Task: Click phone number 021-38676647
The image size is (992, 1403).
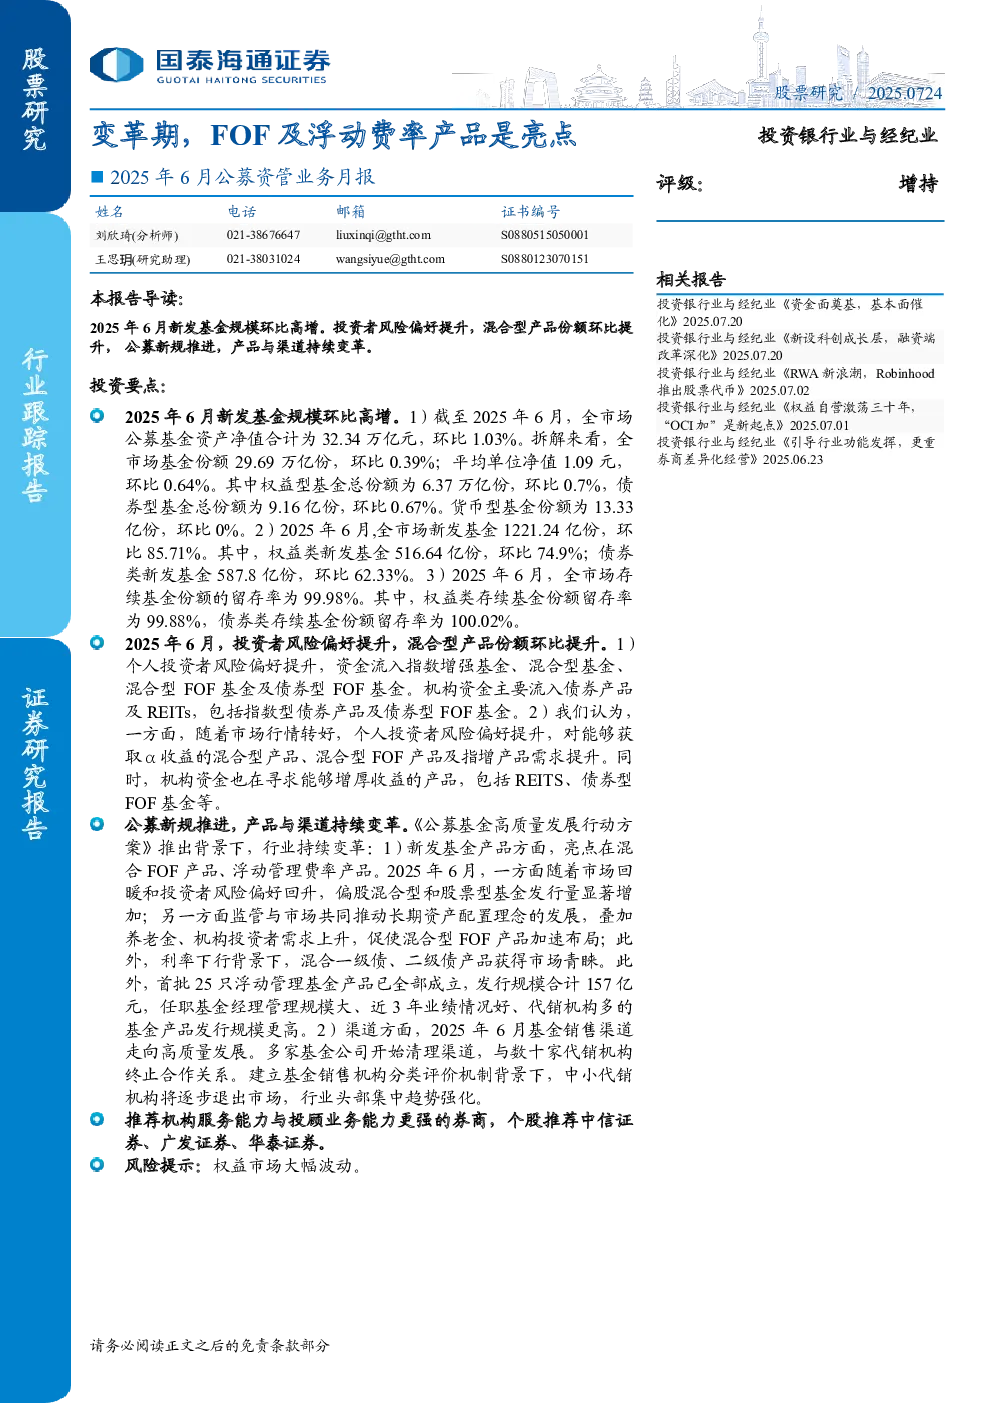Action: pos(263,235)
